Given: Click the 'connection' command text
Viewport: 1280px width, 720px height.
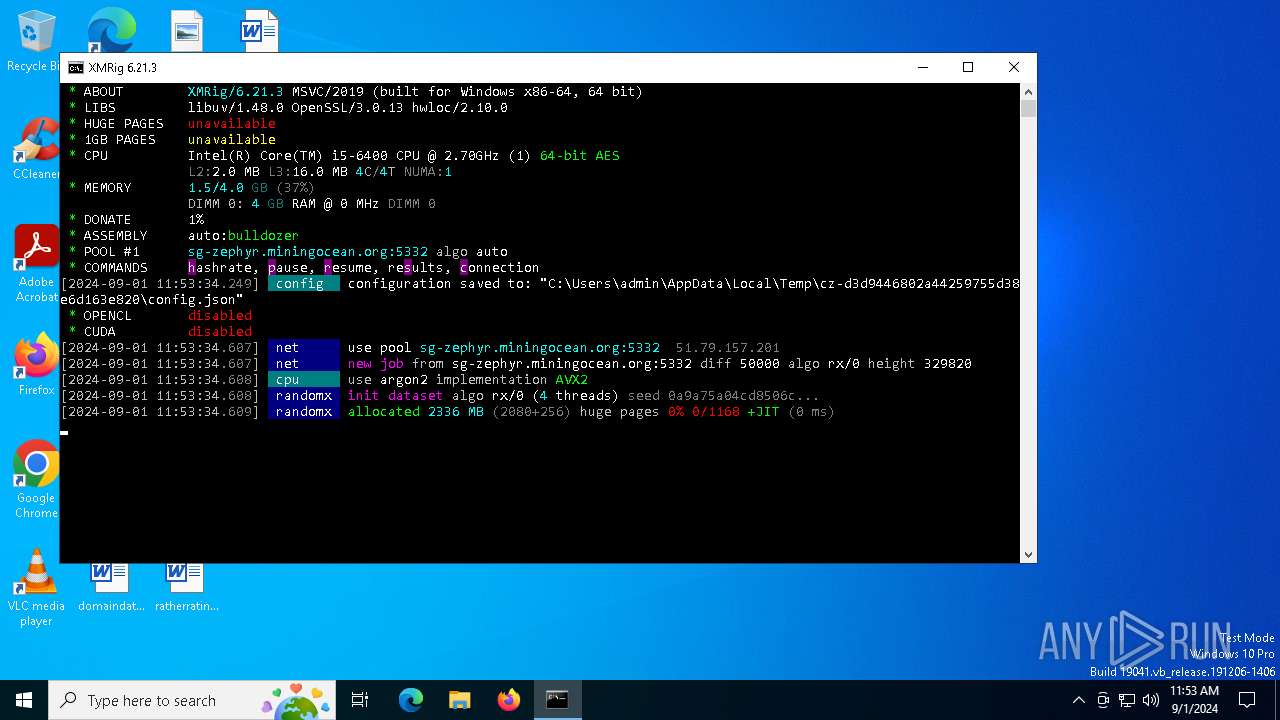Looking at the screenshot, I should pos(500,267).
